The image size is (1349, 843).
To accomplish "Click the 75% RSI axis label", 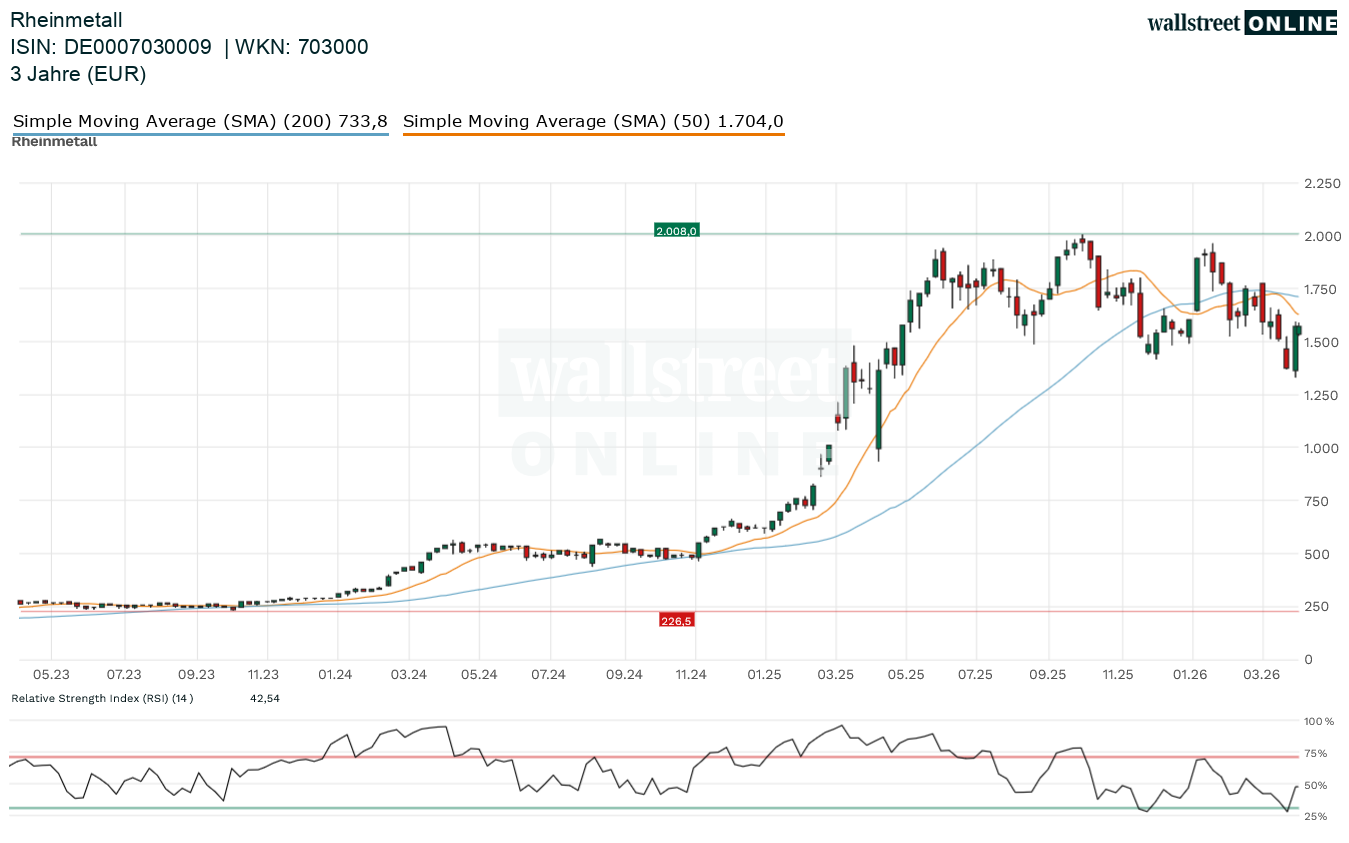I will 1315,753.
